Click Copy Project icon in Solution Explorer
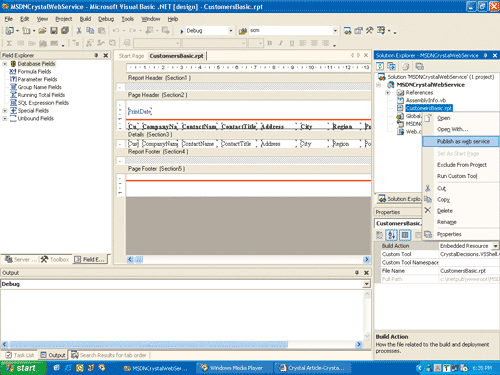Image resolution: width=500 pixels, height=375 pixels. 391,66
